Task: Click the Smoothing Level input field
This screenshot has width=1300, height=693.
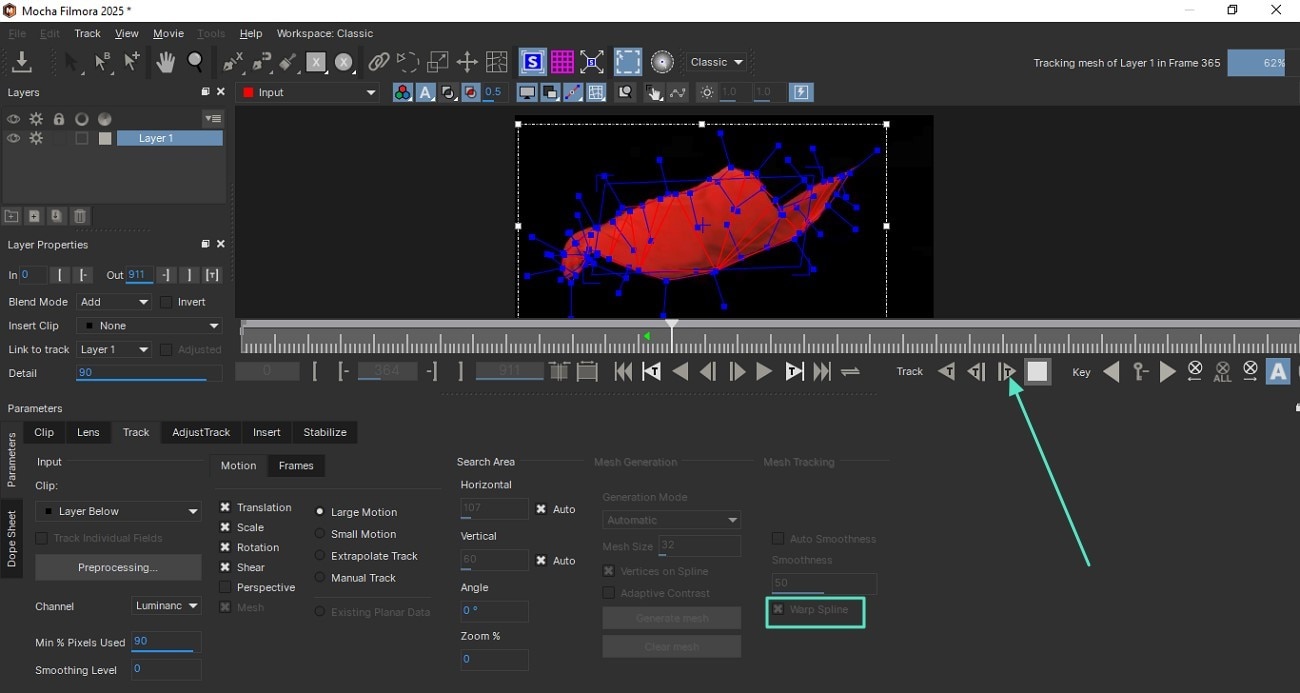Action: pos(165,669)
